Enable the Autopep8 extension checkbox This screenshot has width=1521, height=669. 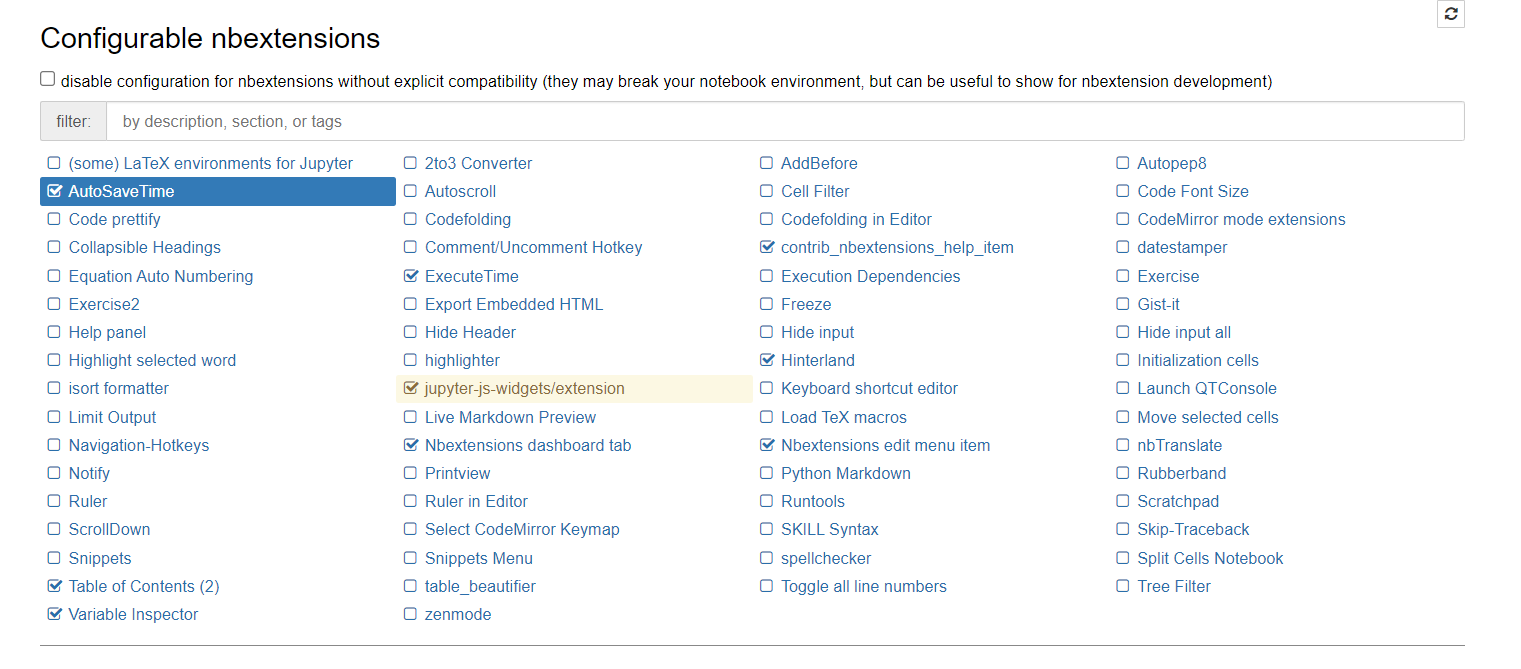[x=1123, y=163]
